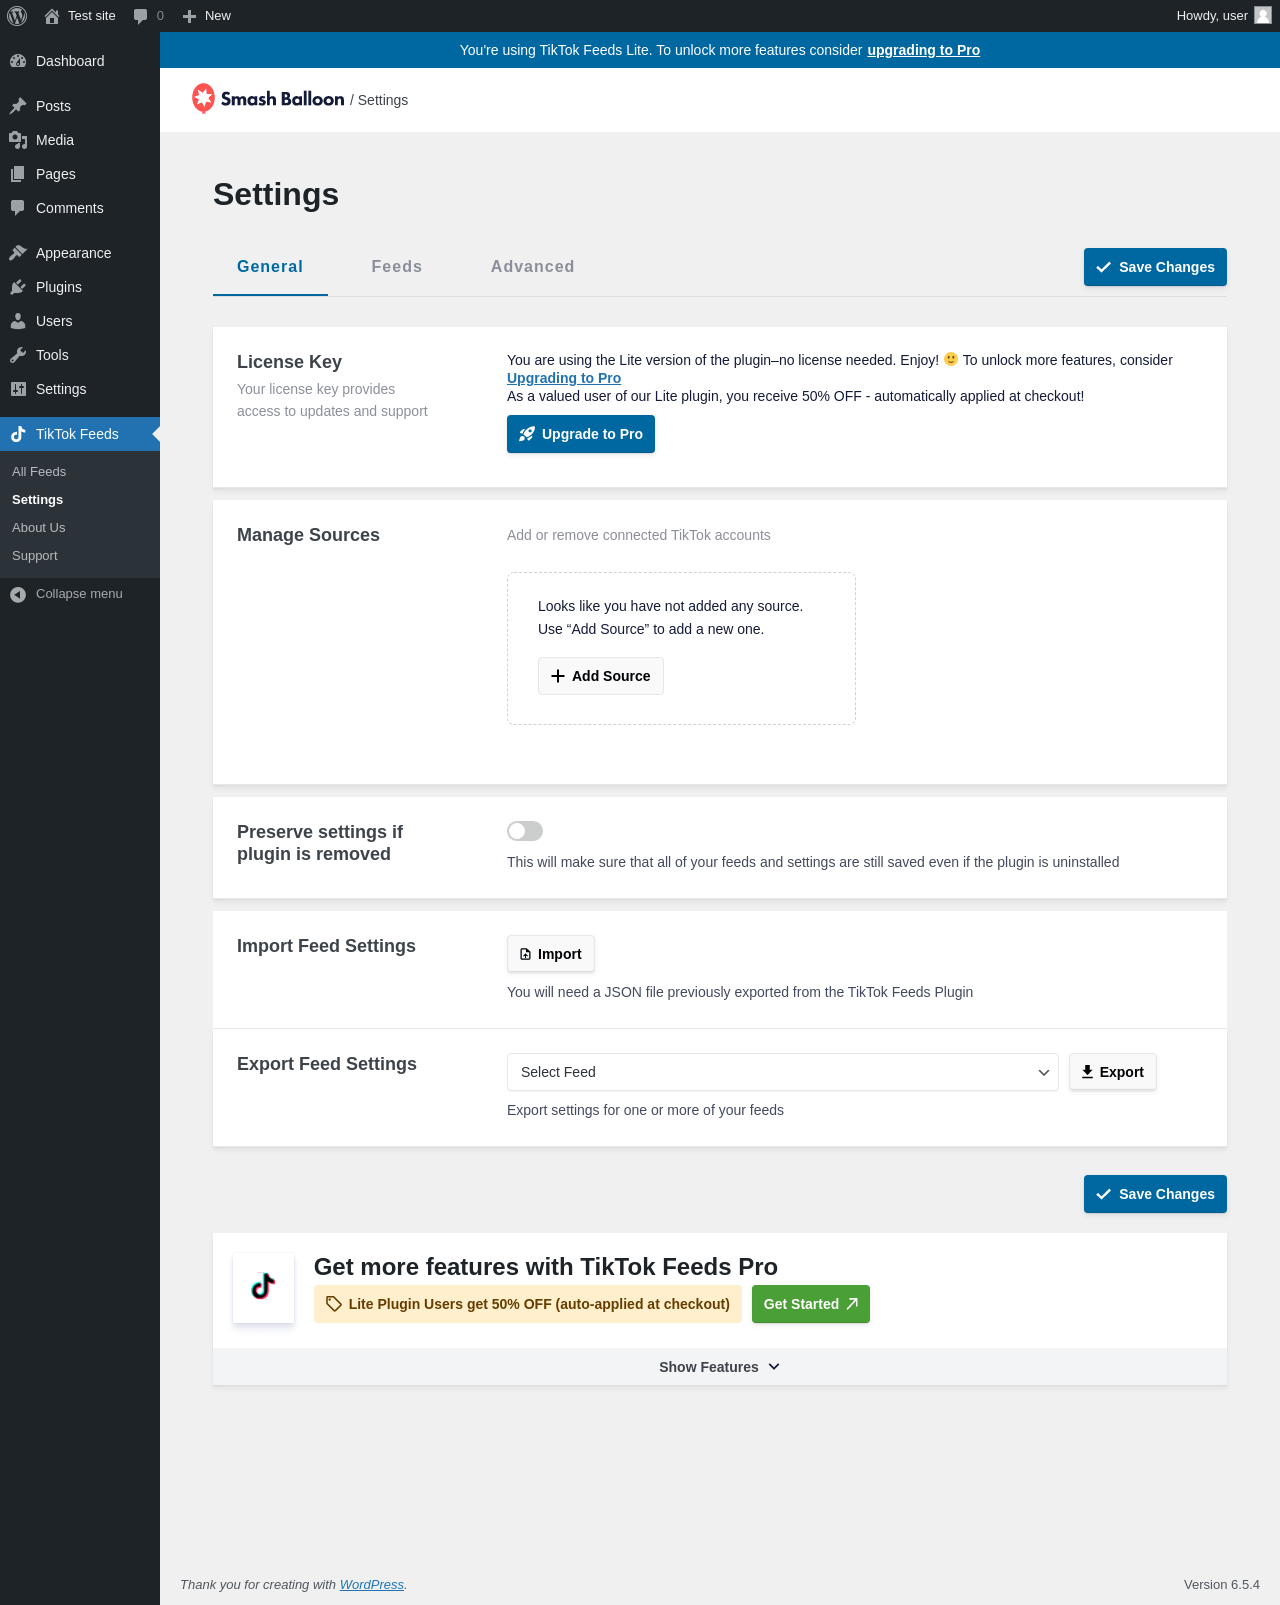Click the Users person icon
This screenshot has width=1280, height=1605.
click(18, 321)
